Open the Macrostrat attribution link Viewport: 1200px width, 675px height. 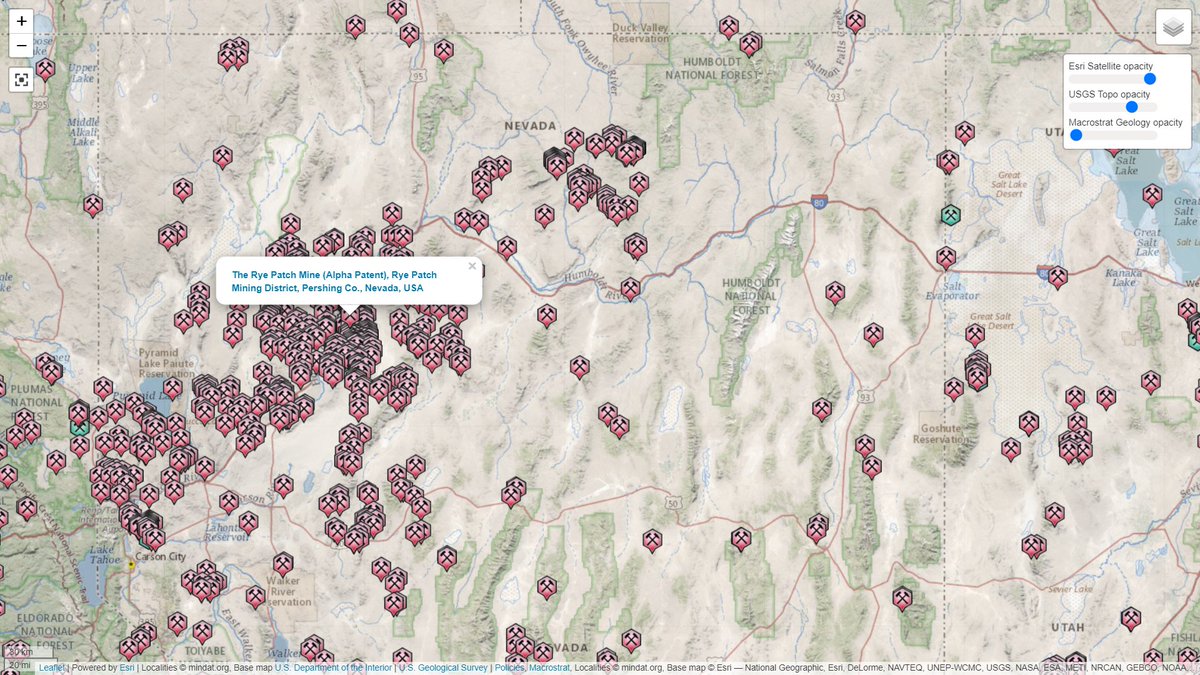549,667
